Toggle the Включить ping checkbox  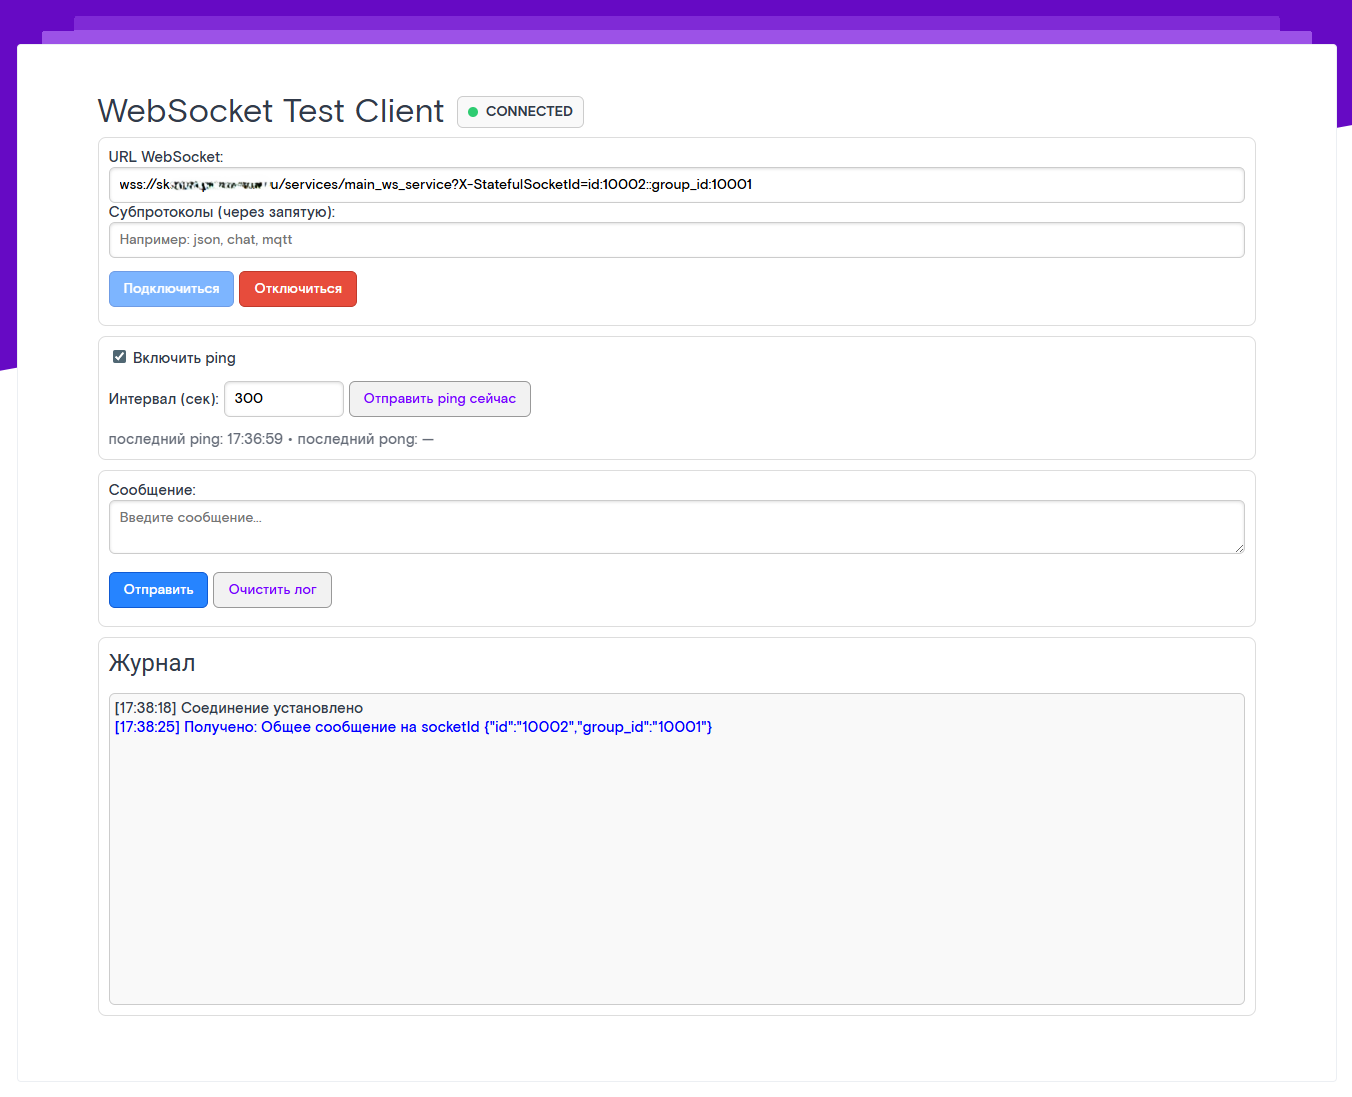coord(120,357)
